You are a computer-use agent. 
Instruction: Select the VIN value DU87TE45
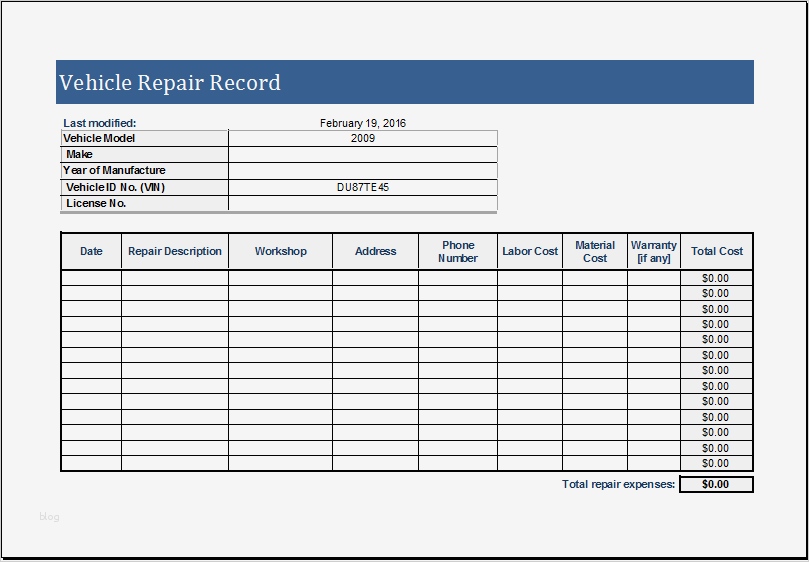363,187
